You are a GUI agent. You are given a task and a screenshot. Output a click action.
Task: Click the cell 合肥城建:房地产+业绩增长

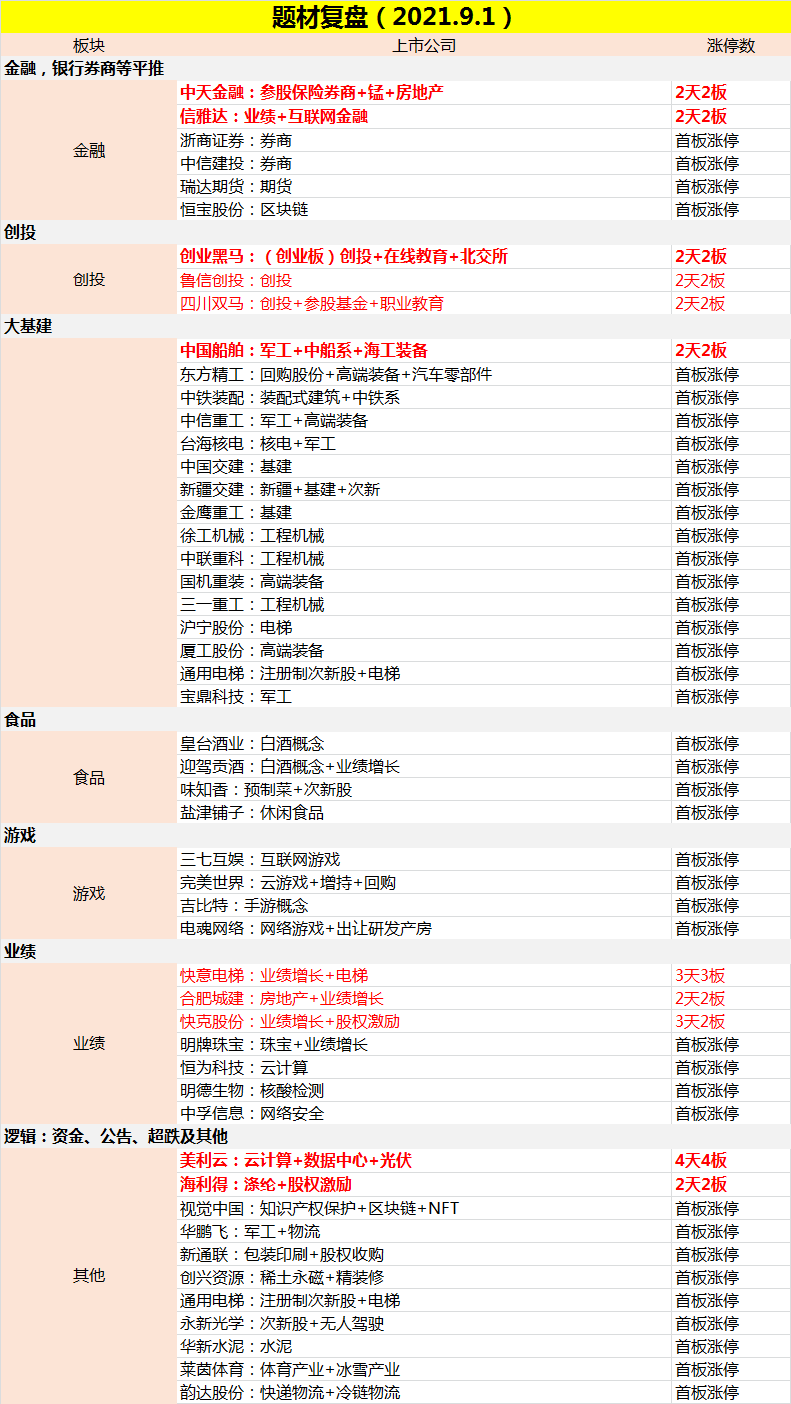pyautogui.click(x=424, y=998)
